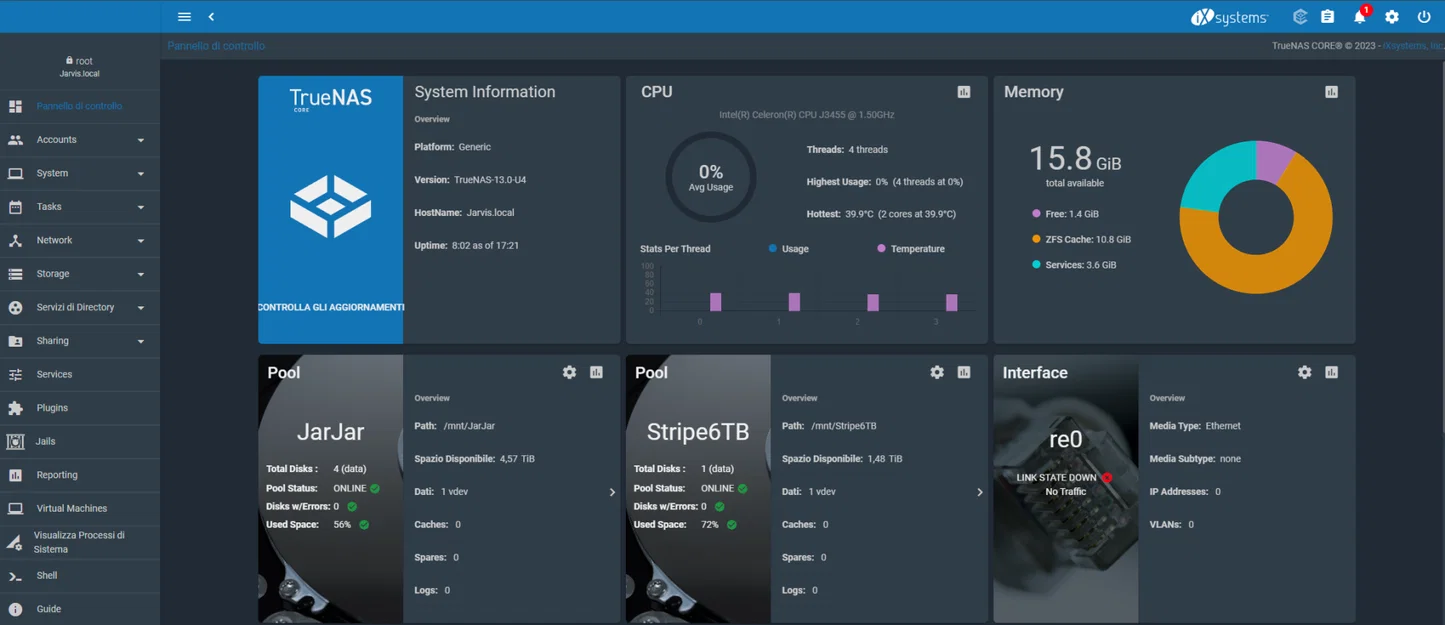The width and height of the screenshot is (1445, 625).
Task: Click the Version TrueNAS-13.0-U4 text
Action: pyautogui.click(x=470, y=180)
